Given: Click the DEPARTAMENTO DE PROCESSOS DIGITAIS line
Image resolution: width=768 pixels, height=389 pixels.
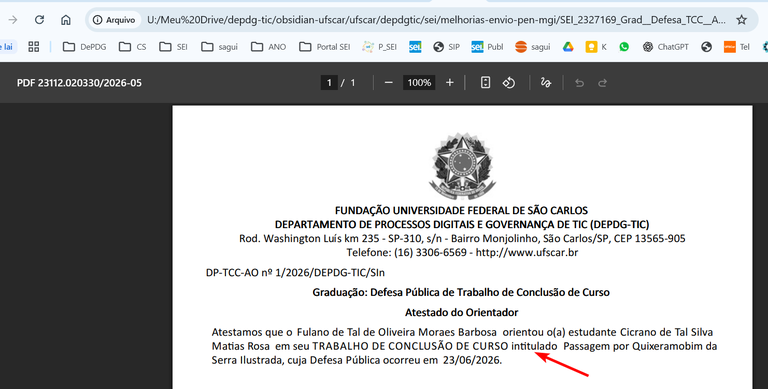Looking at the screenshot, I should pos(462,224).
